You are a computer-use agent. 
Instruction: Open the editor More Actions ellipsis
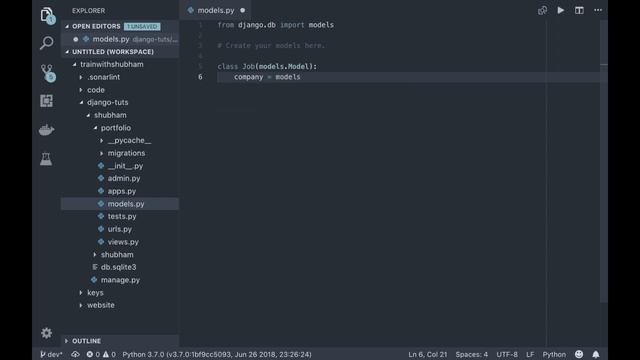[598, 10]
